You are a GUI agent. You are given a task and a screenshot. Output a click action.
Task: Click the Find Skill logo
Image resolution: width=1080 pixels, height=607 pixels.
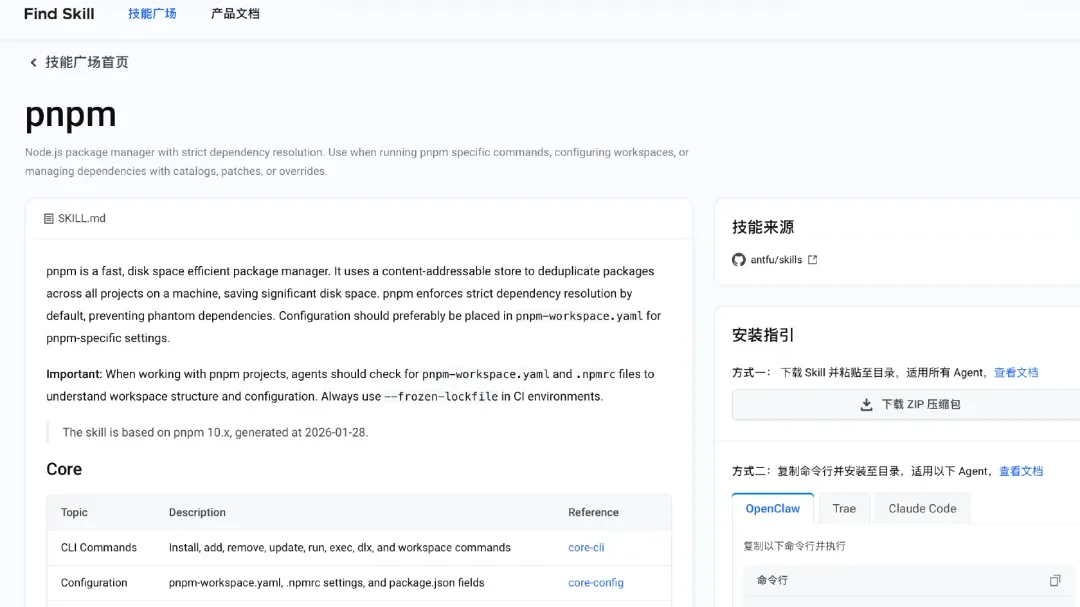tap(59, 14)
